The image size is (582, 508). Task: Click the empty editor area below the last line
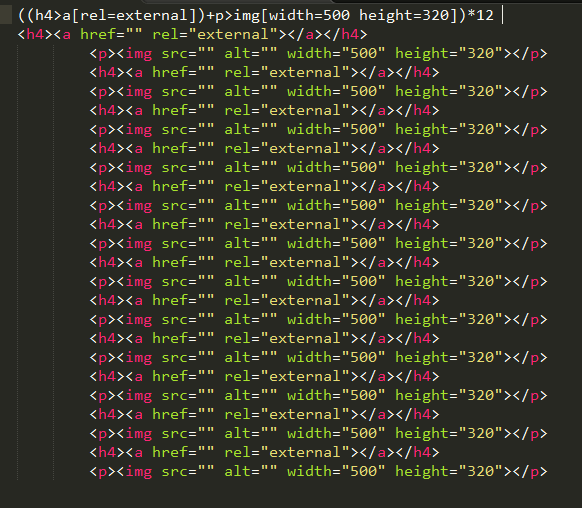tap(291, 495)
